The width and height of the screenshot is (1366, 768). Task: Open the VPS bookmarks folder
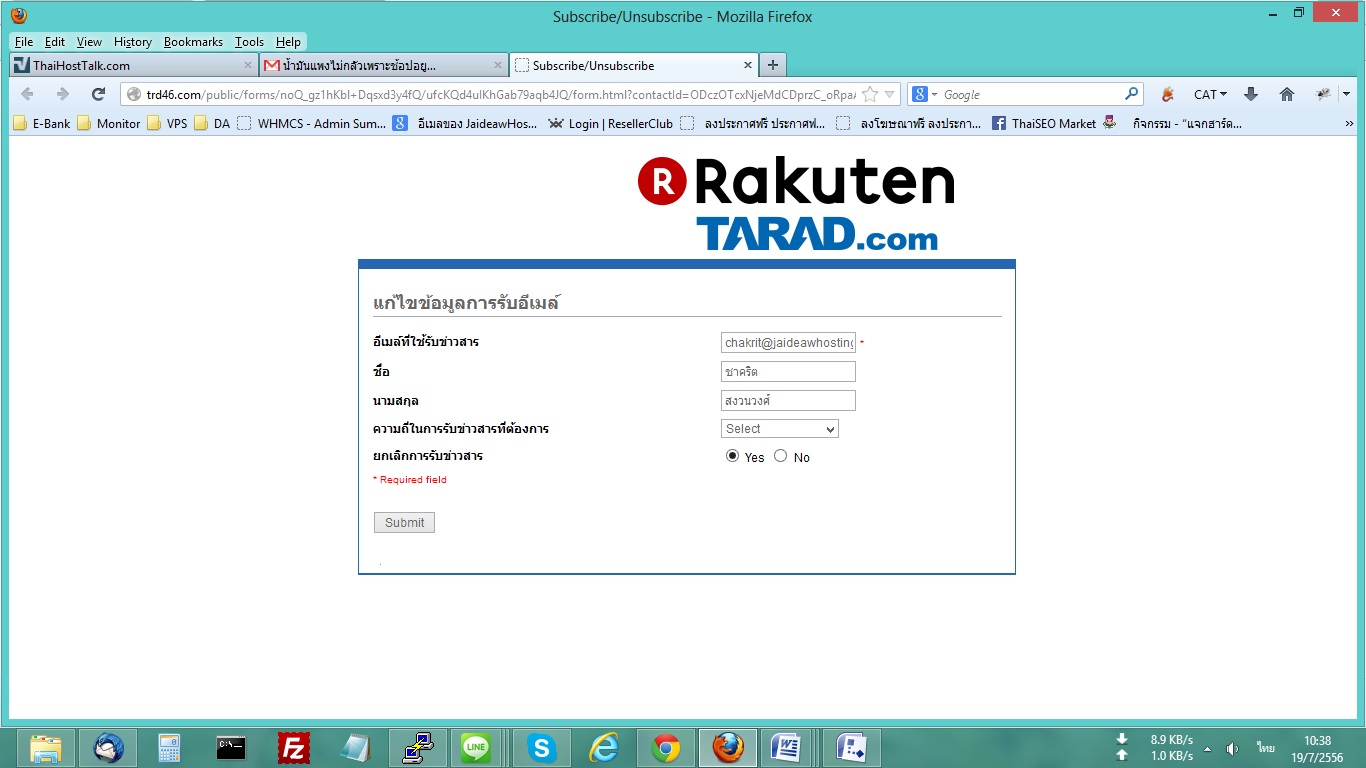(167, 123)
